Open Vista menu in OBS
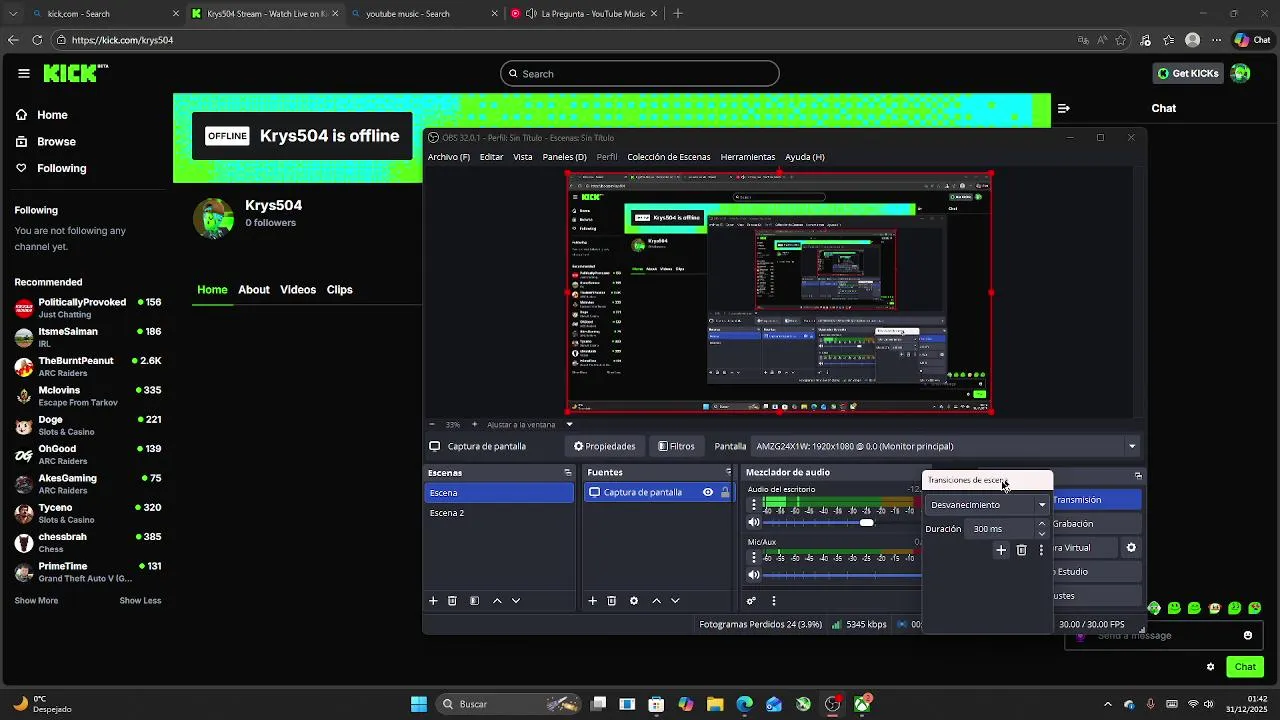This screenshot has height=720, width=1280. click(x=523, y=157)
